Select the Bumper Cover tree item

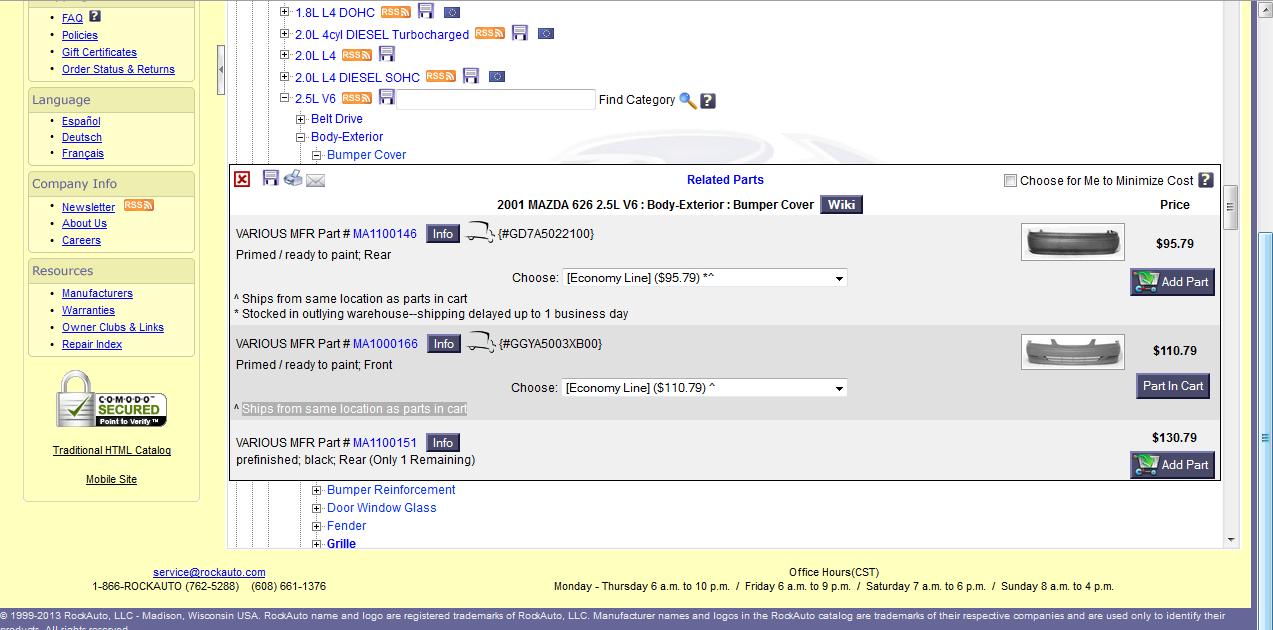click(x=366, y=155)
